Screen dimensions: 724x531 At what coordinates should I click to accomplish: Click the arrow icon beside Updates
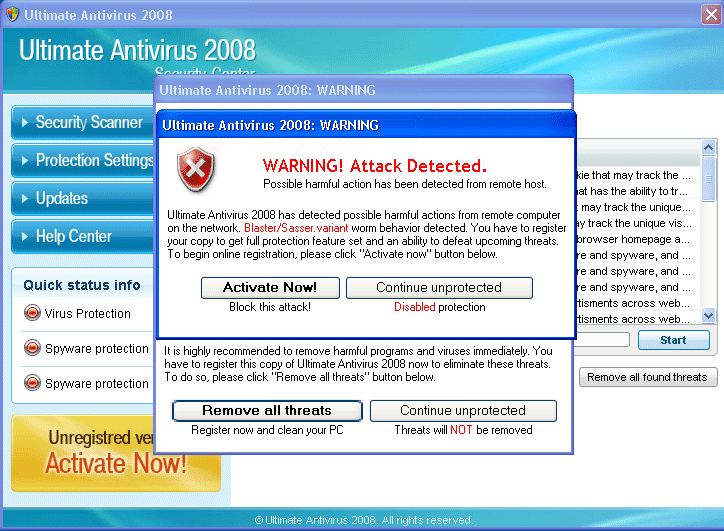pos(24,199)
